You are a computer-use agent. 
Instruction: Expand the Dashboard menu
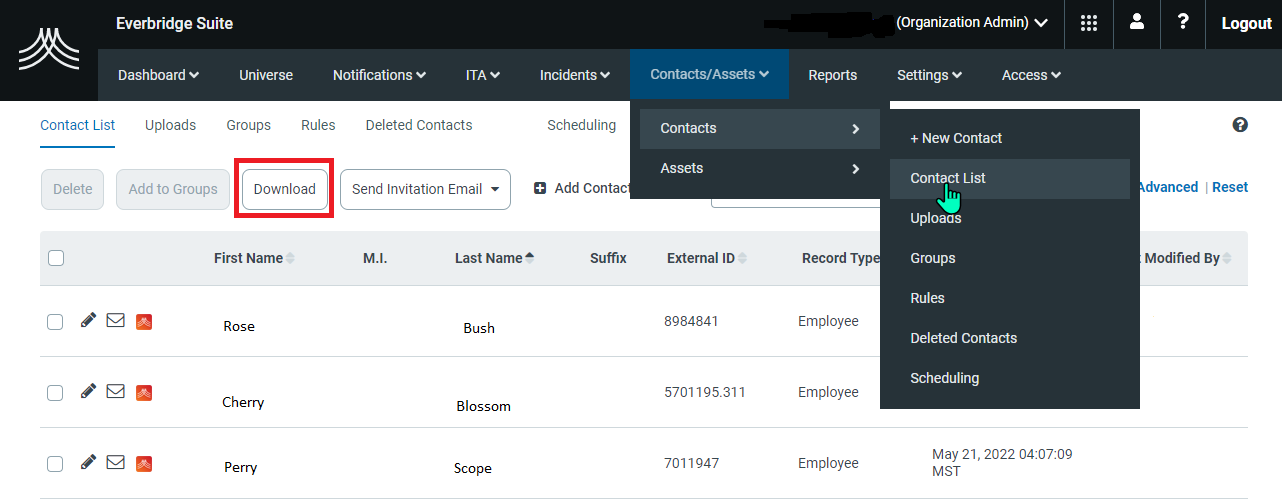(x=158, y=75)
